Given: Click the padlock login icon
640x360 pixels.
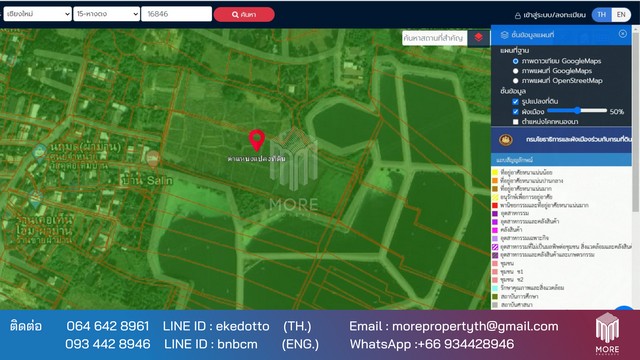Looking at the screenshot, I should tap(518, 16).
